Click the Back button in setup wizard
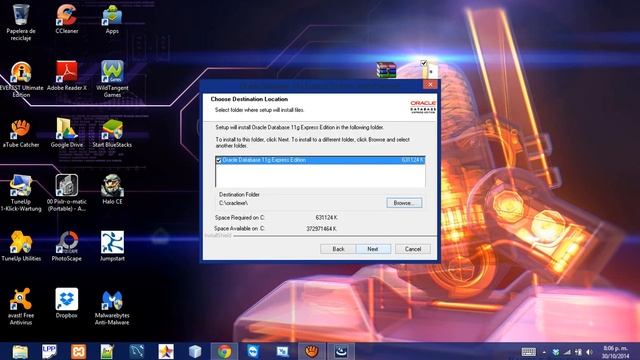640x360 pixels. 338,249
